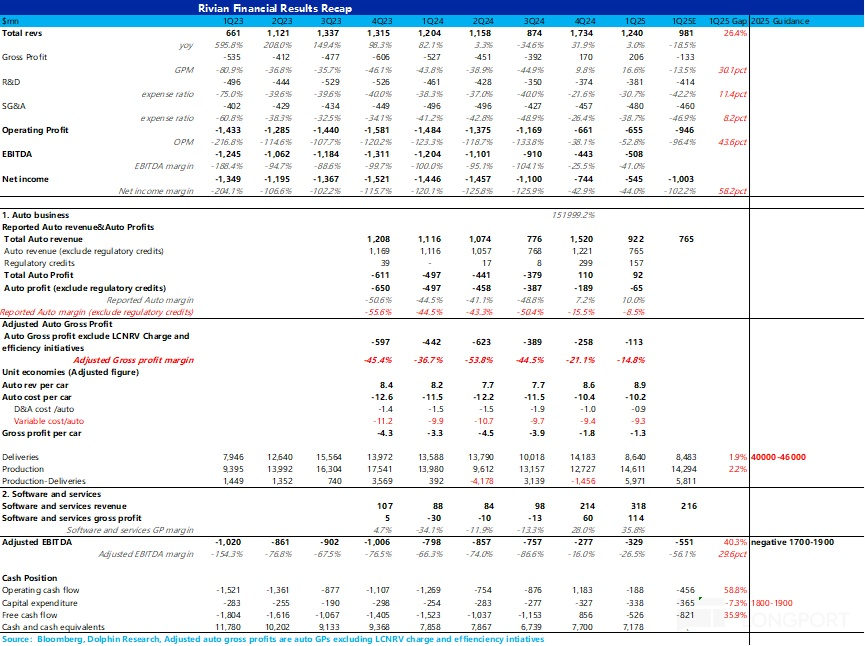Select the $mn header cell
Screen dimensions: 865x646
click(x=12, y=20)
